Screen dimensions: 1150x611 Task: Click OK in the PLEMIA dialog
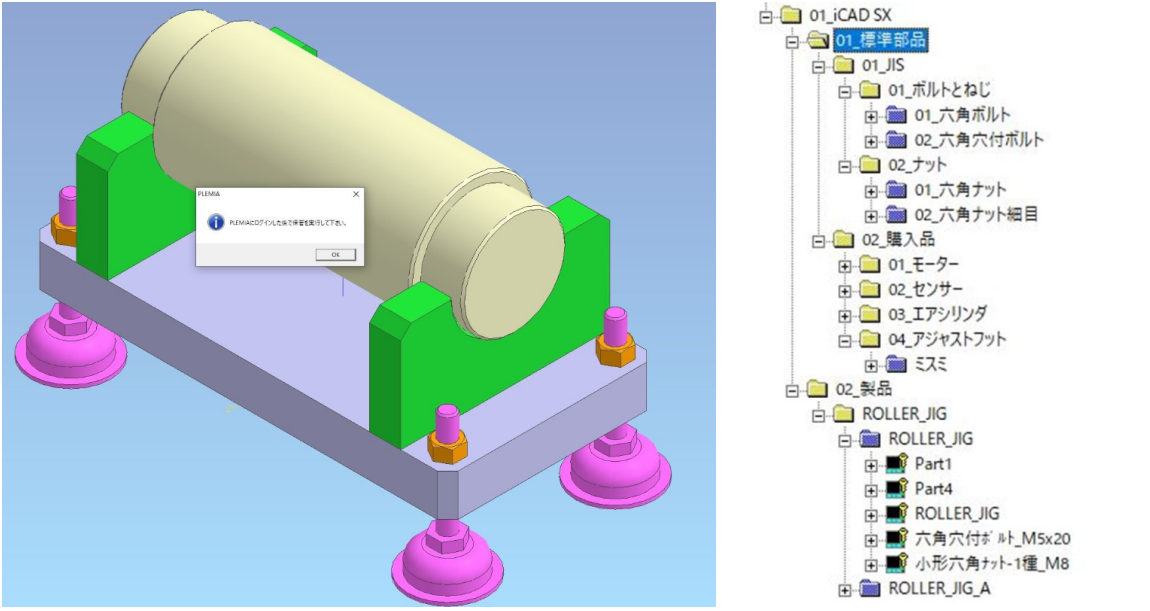(x=335, y=254)
